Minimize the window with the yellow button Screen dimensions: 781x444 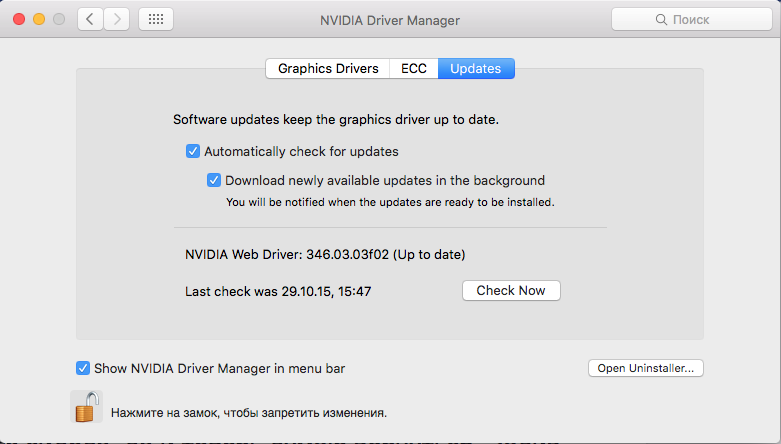point(39,19)
